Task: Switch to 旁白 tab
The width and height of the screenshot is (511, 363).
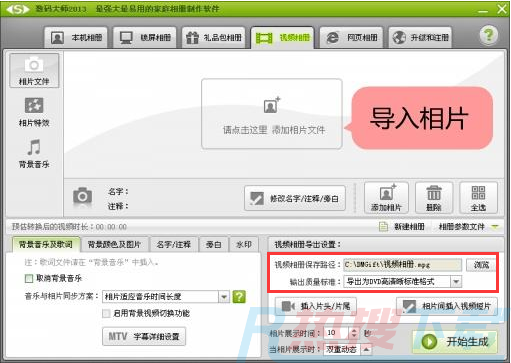Action: point(214,244)
